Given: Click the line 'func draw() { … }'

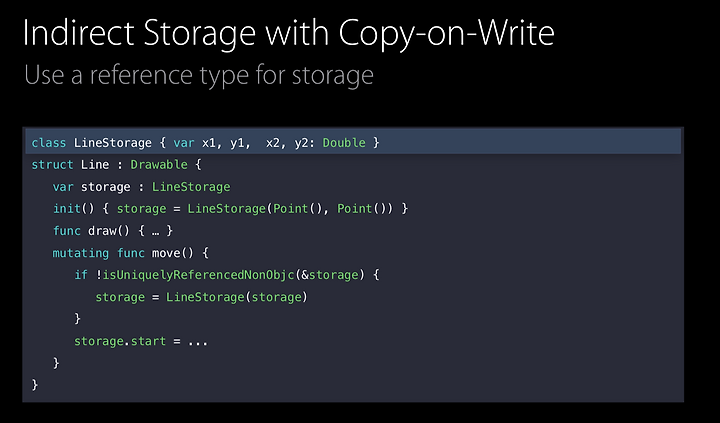Looking at the screenshot, I should (113, 231).
